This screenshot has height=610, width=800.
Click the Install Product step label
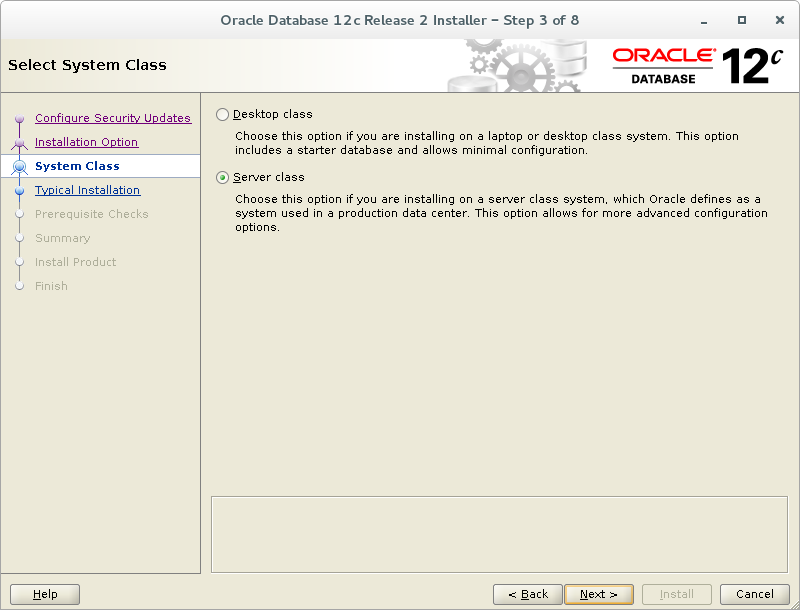point(76,262)
